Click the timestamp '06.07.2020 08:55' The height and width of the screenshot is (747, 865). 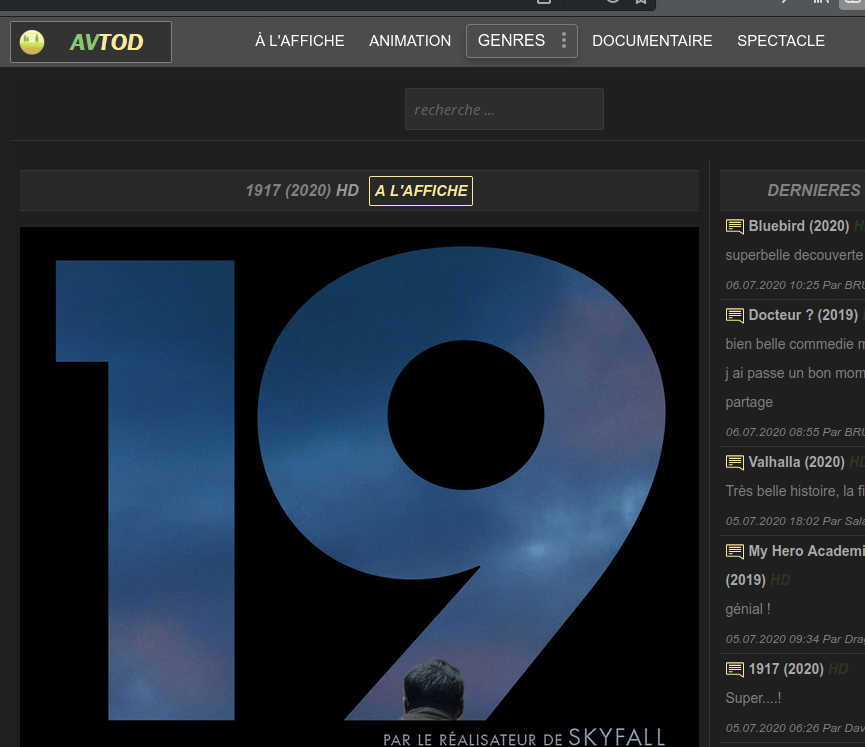[x=772, y=432]
